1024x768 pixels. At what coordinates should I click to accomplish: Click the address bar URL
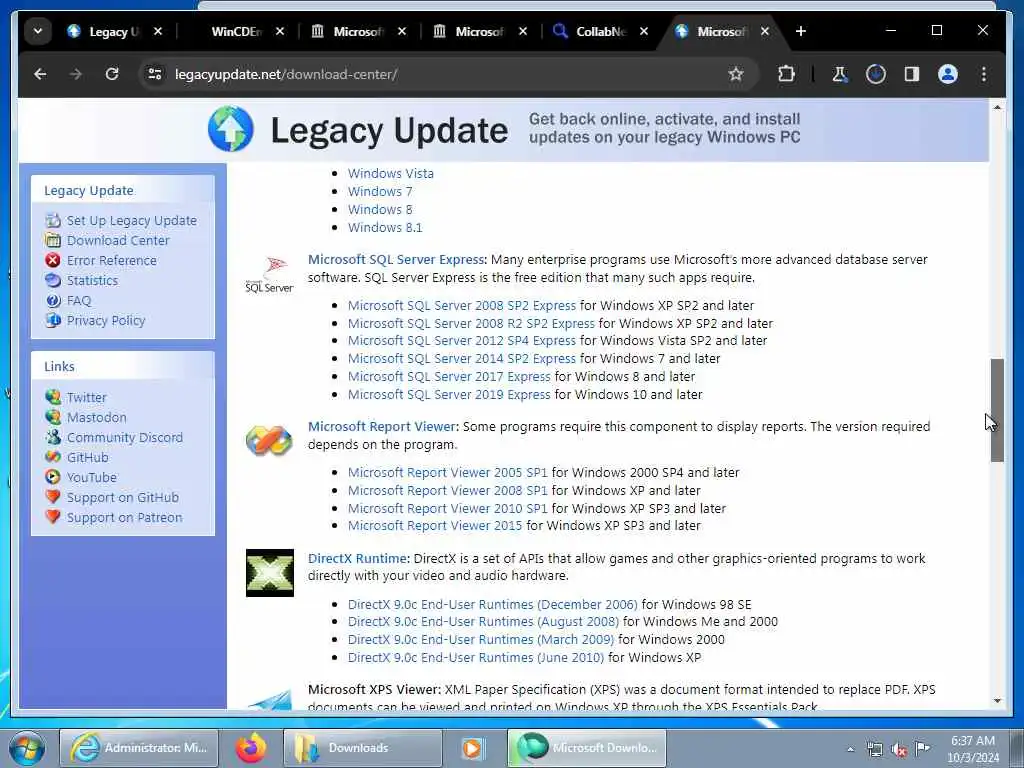tap(286, 74)
